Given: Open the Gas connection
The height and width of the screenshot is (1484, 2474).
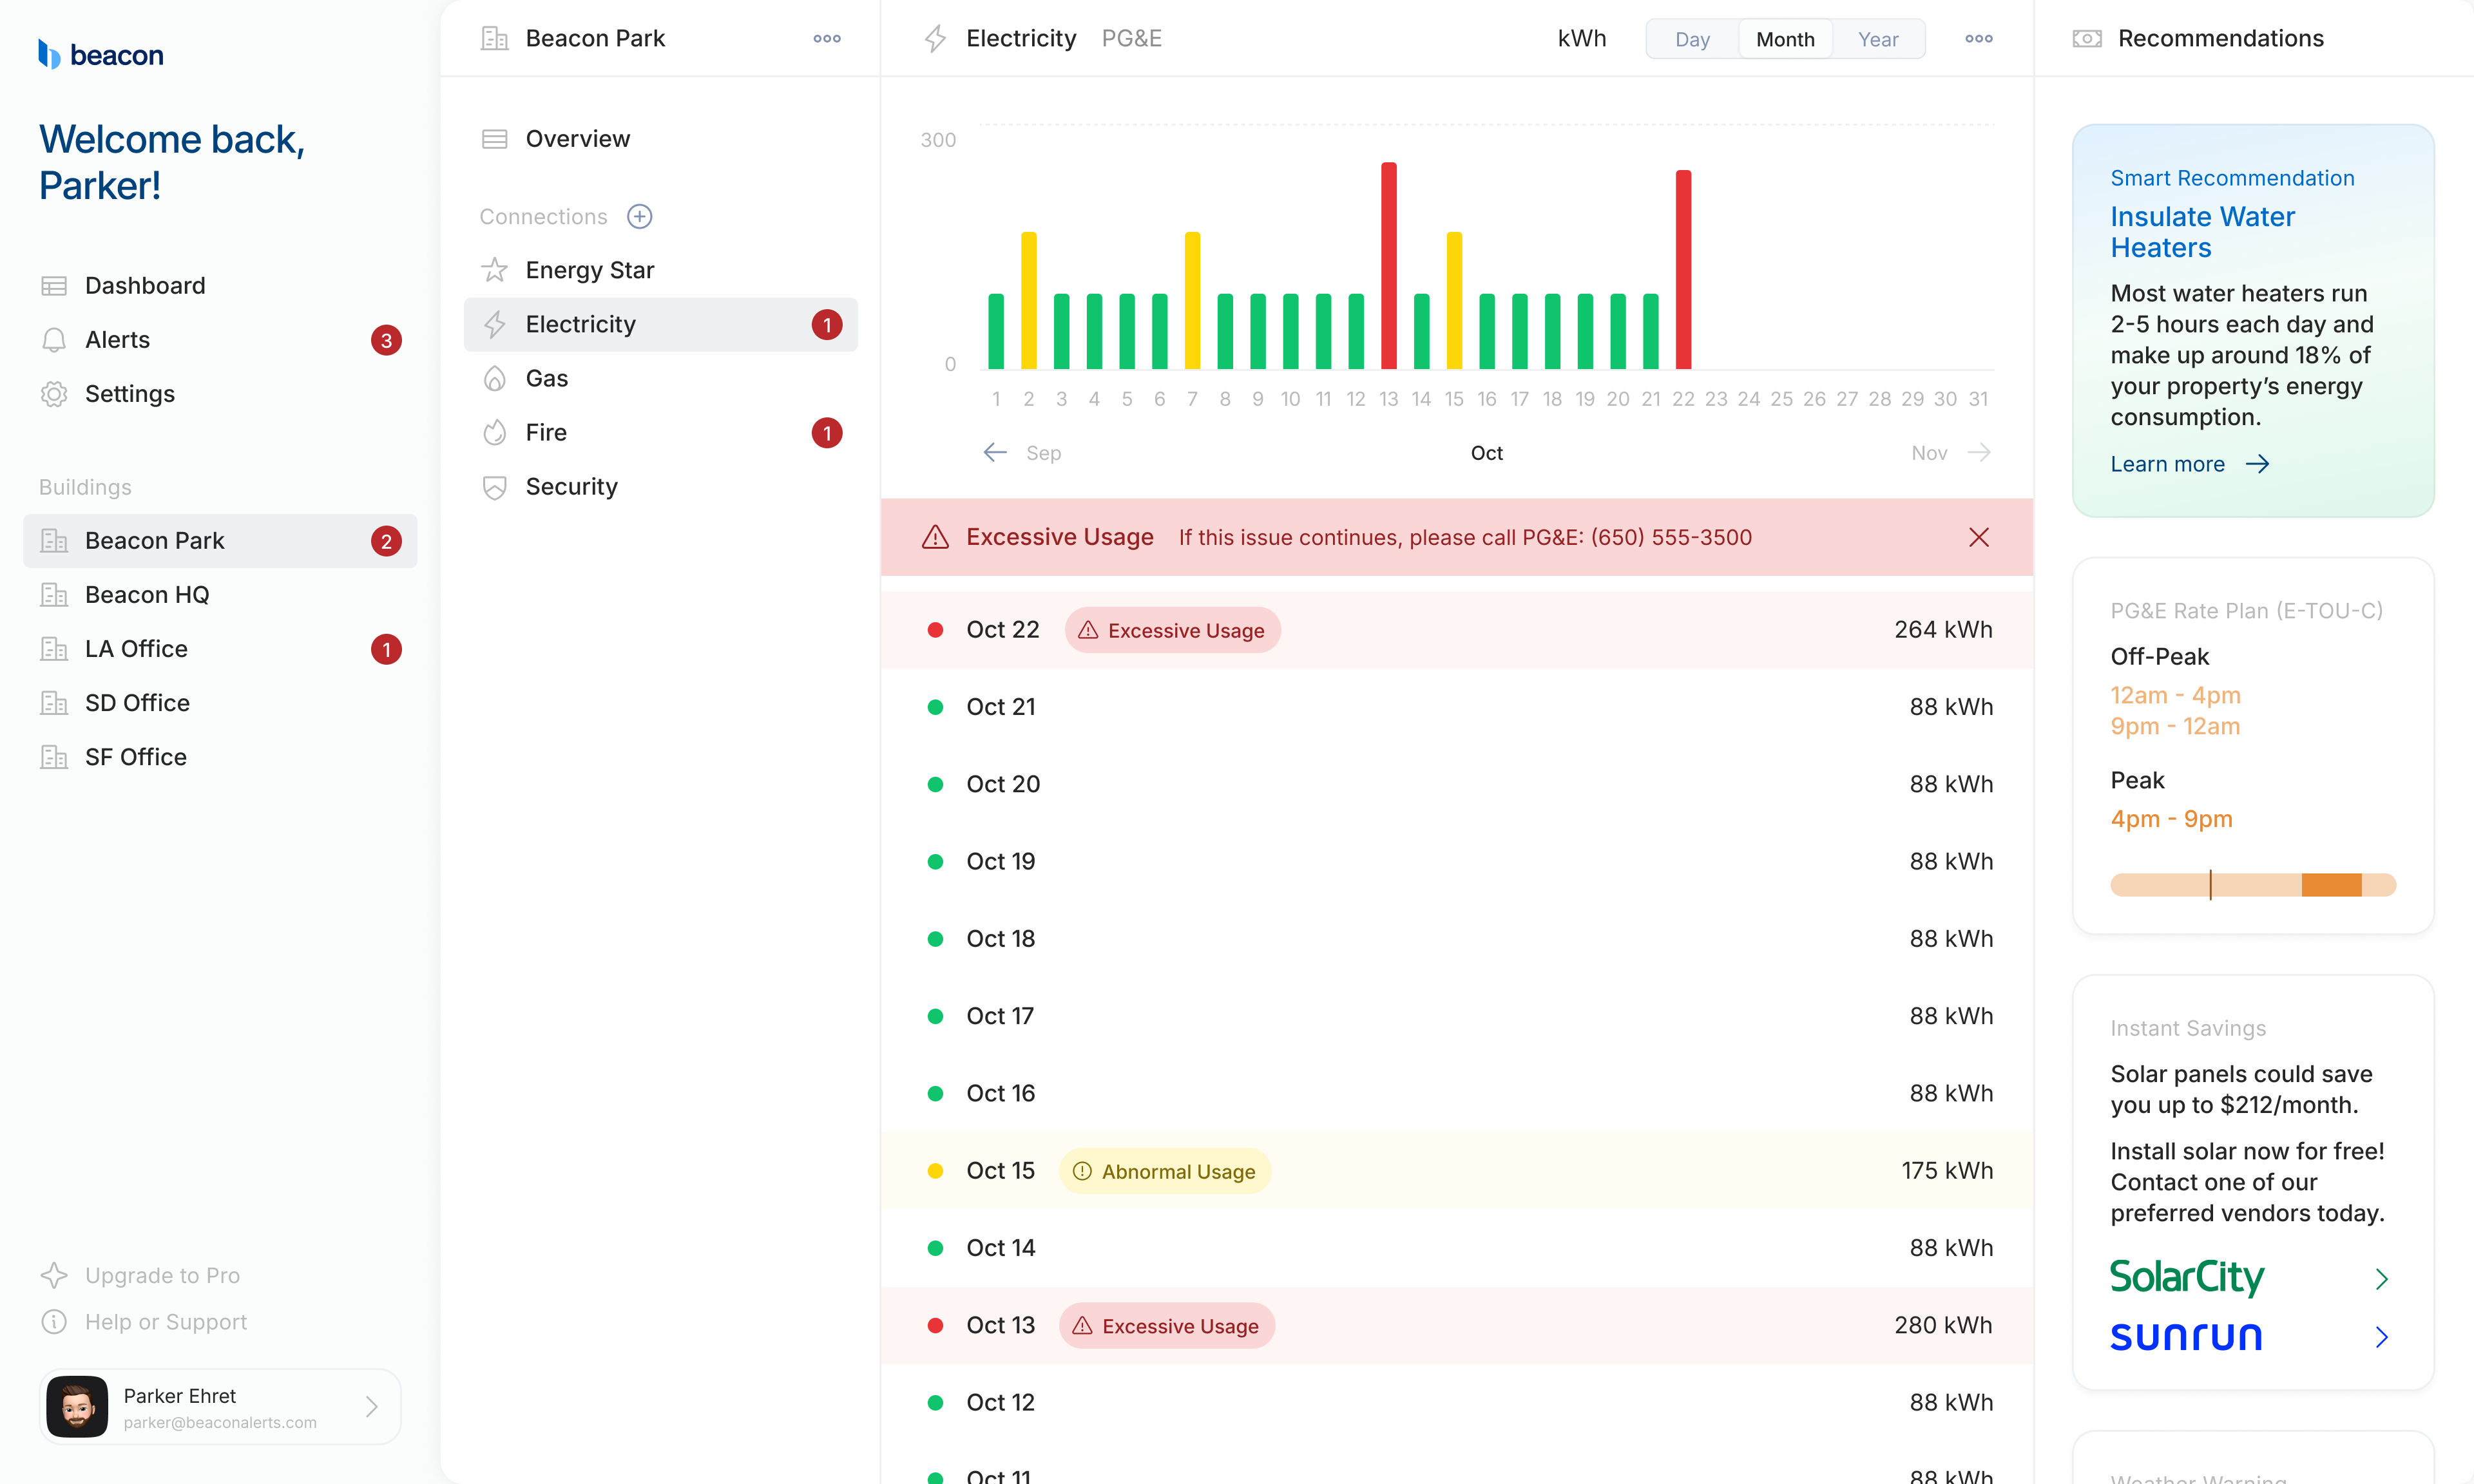Looking at the screenshot, I should click(x=660, y=378).
